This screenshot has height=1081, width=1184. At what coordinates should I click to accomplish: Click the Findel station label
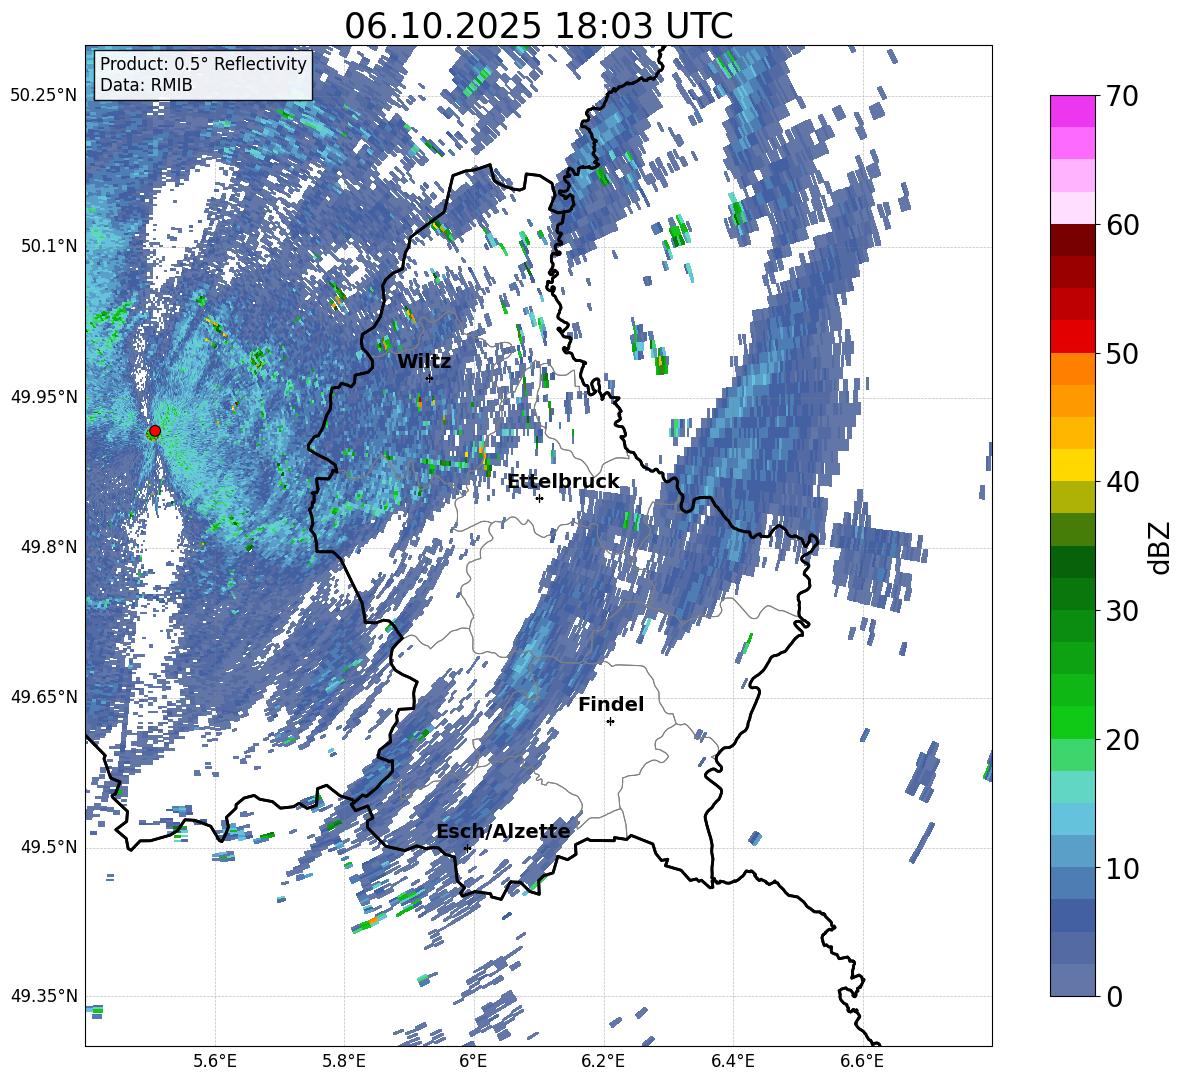point(611,704)
